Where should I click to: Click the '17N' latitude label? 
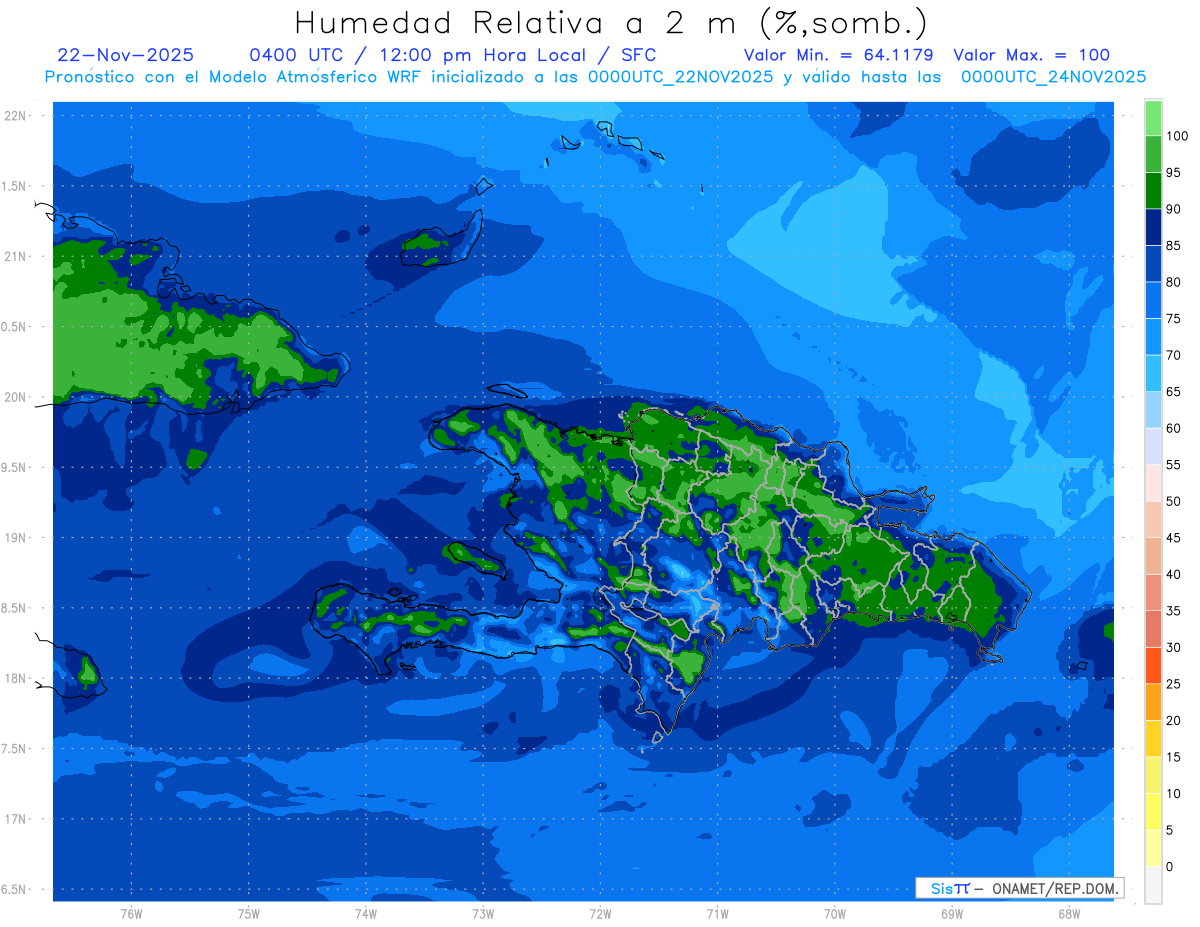tap(15, 819)
